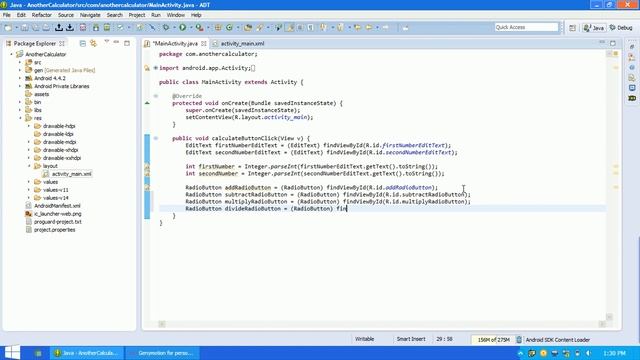This screenshot has width=640, height=360.
Task: Click the Save toolbar icon
Action: coord(25,27)
